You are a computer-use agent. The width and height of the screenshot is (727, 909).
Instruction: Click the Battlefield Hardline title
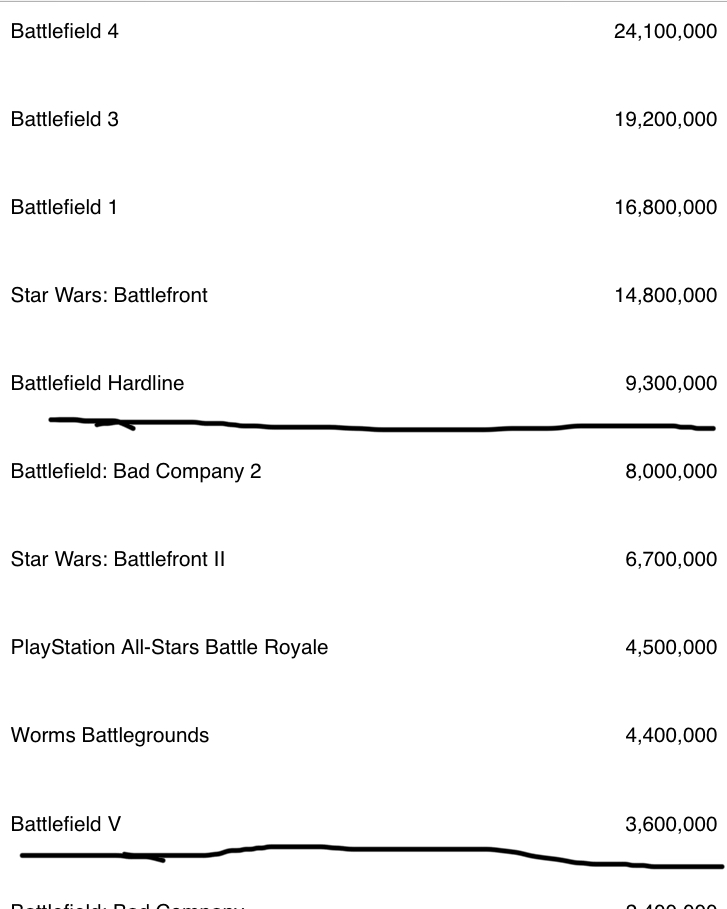tap(97, 383)
